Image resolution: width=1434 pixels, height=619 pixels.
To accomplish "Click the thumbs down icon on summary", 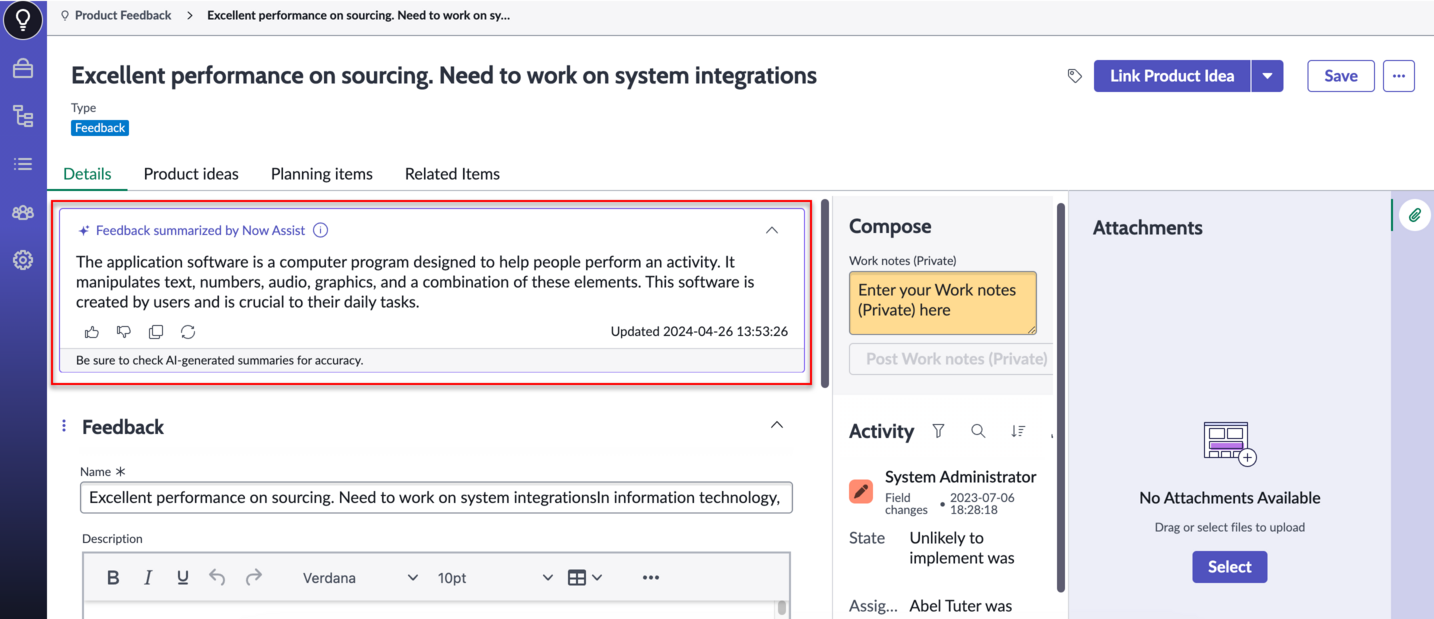I will (124, 332).
